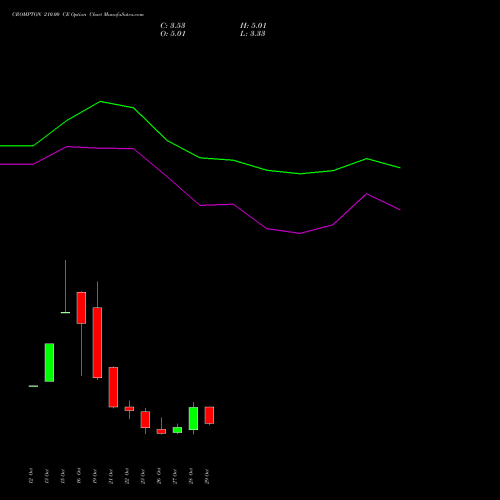Image resolution: width=500 pixels, height=500 pixels.
Task: Select the red candlestick for 29 Oct
Action: pyautogui.click(x=209, y=415)
